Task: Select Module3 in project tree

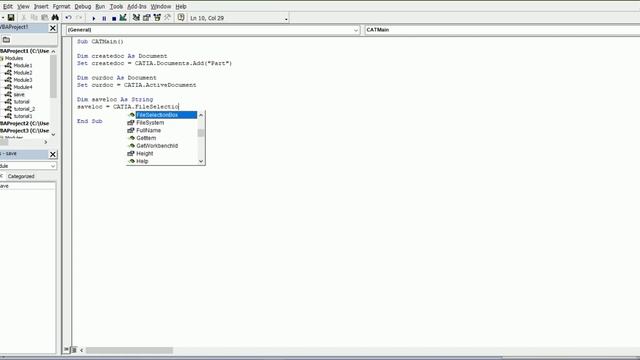Action: [22, 80]
